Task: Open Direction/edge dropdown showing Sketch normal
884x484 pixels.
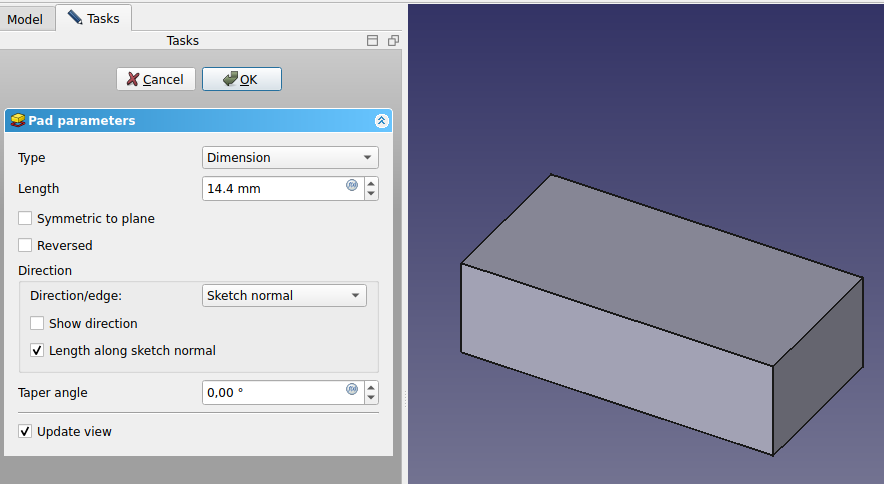Action: pyautogui.click(x=284, y=296)
